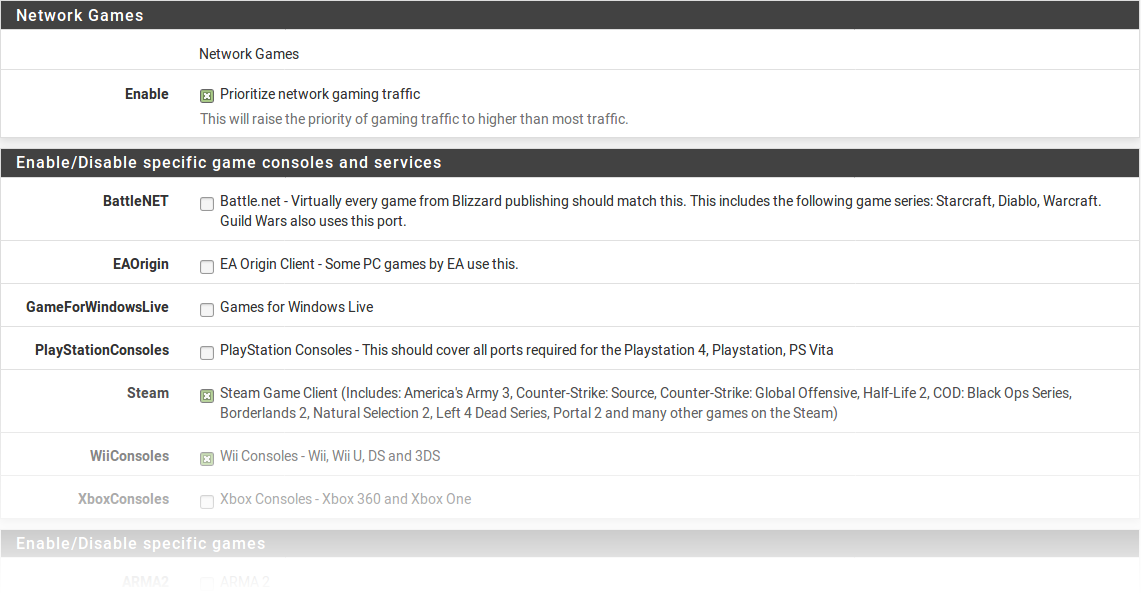The height and width of the screenshot is (594, 1141).
Task: Click the bold "BattleNET" row label
Action: click(136, 201)
